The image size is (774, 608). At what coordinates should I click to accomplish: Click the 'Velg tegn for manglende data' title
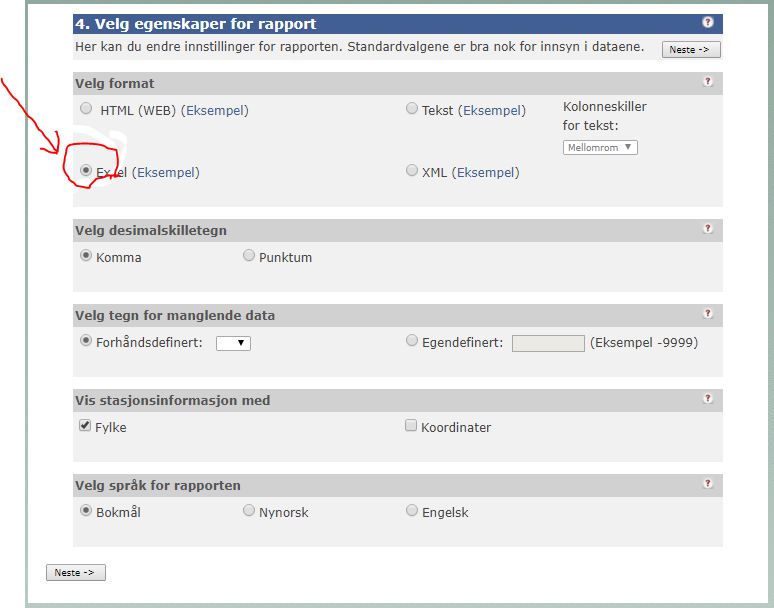click(x=175, y=315)
